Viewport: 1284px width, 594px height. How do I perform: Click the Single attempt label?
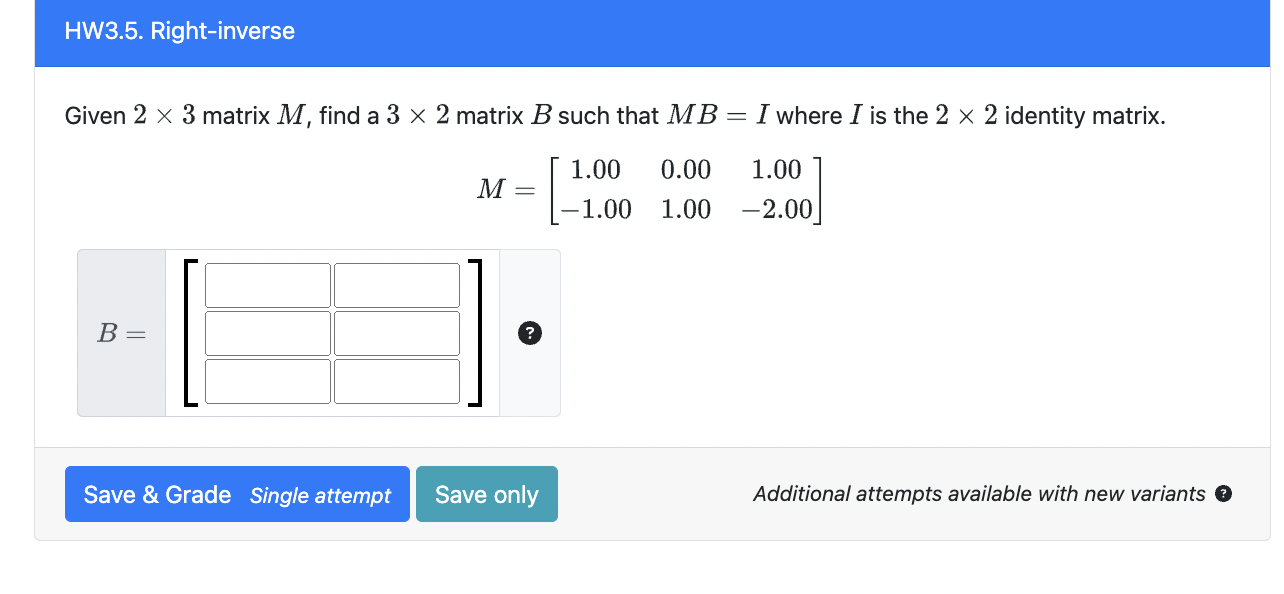pyautogui.click(x=321, y=496)
